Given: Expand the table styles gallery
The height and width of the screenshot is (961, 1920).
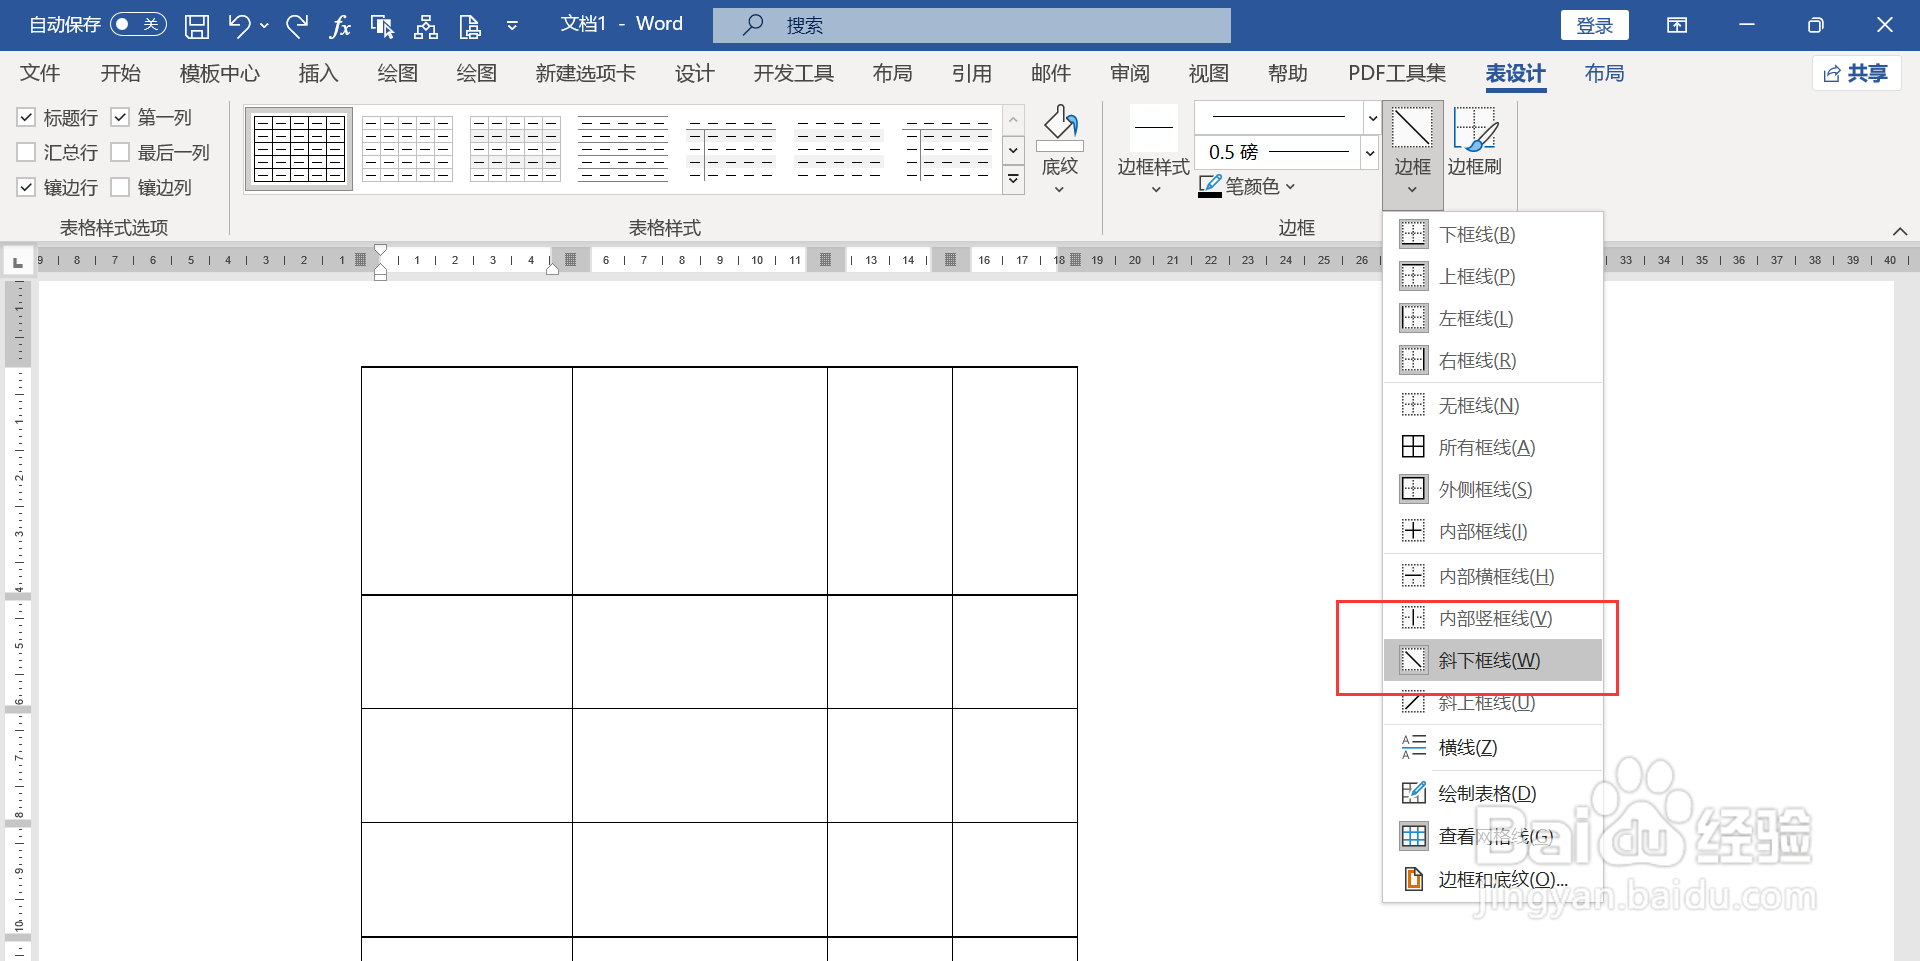Looking at the screenshot, I should point(1013,180).
